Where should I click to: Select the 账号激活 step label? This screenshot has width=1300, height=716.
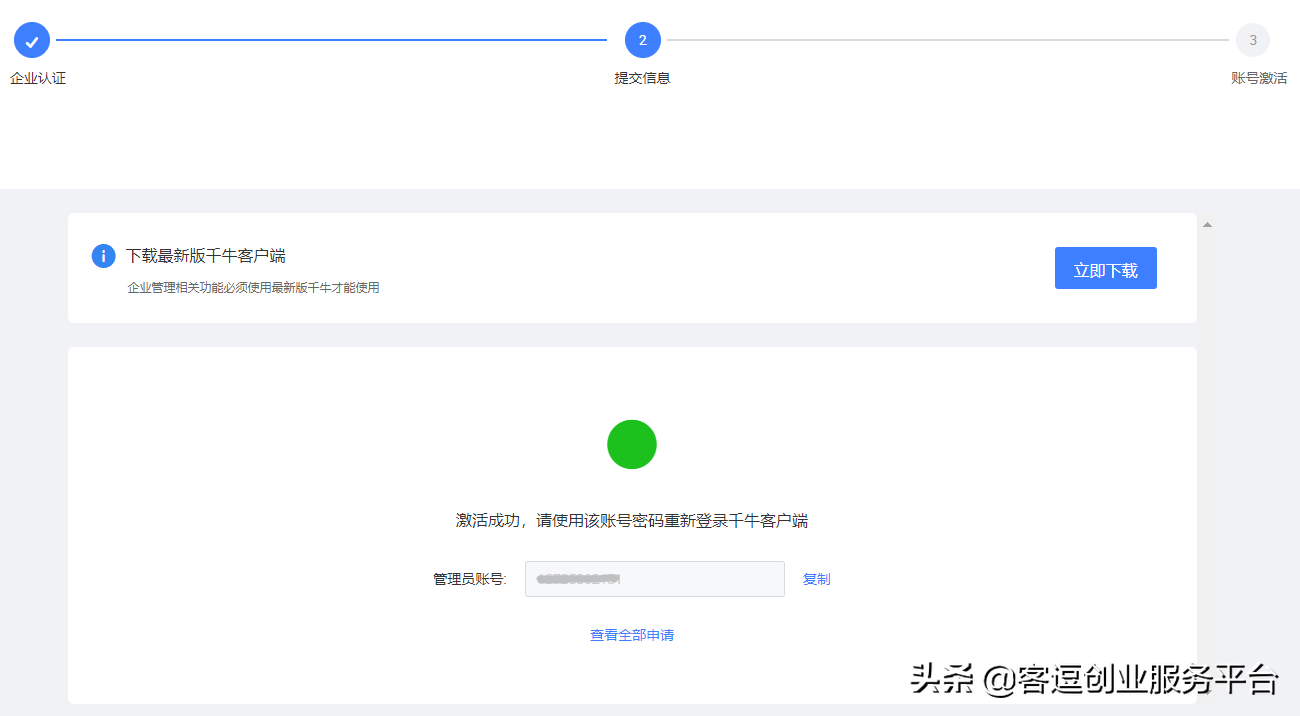point(1261,77)
